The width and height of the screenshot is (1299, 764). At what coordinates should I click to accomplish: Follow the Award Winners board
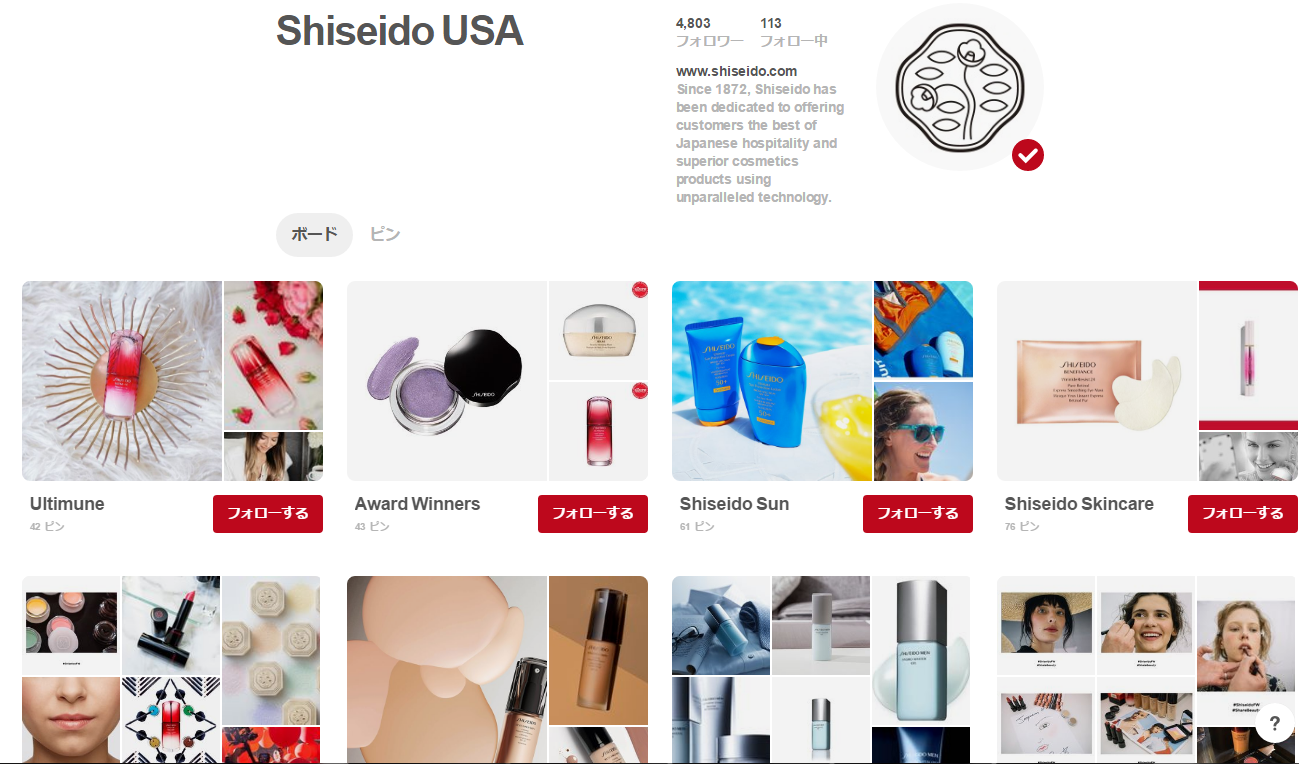pos(593,514)
